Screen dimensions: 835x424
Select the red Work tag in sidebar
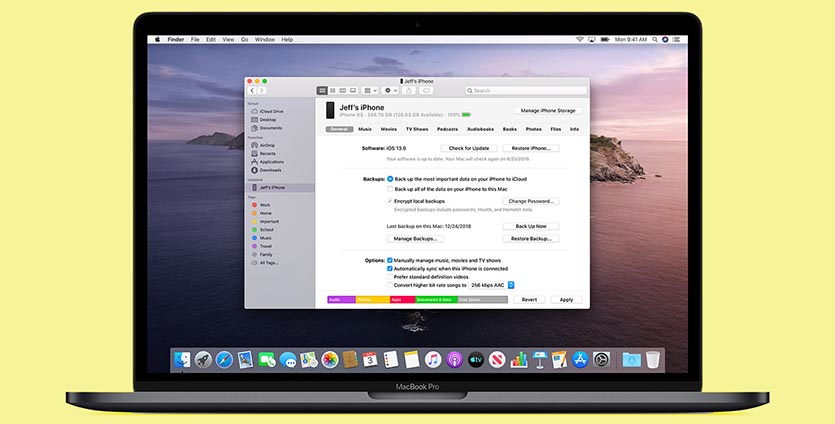coord(261,205)
